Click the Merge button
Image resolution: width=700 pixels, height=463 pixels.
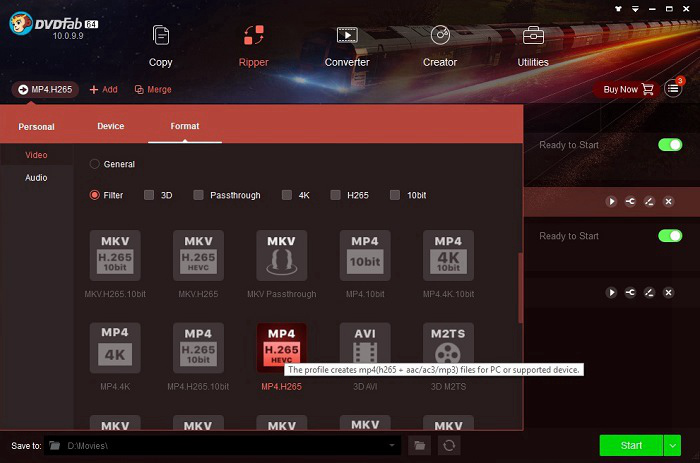(153, 90)
